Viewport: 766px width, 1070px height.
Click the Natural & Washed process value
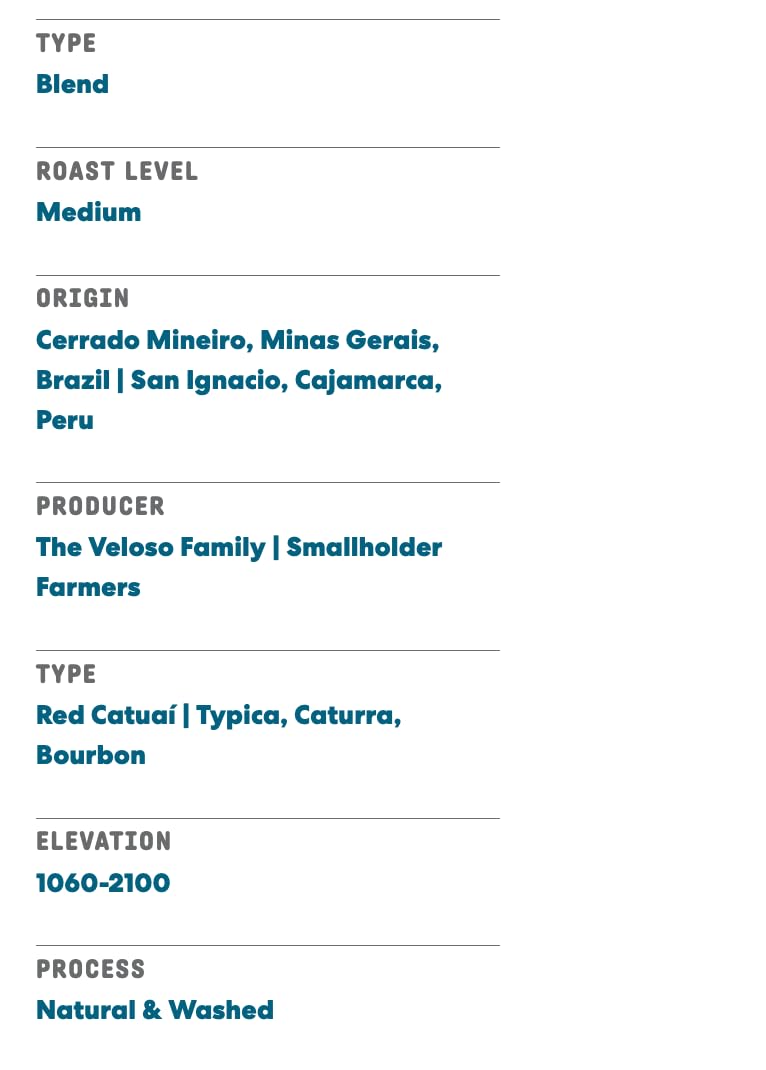coord(154,1010)
